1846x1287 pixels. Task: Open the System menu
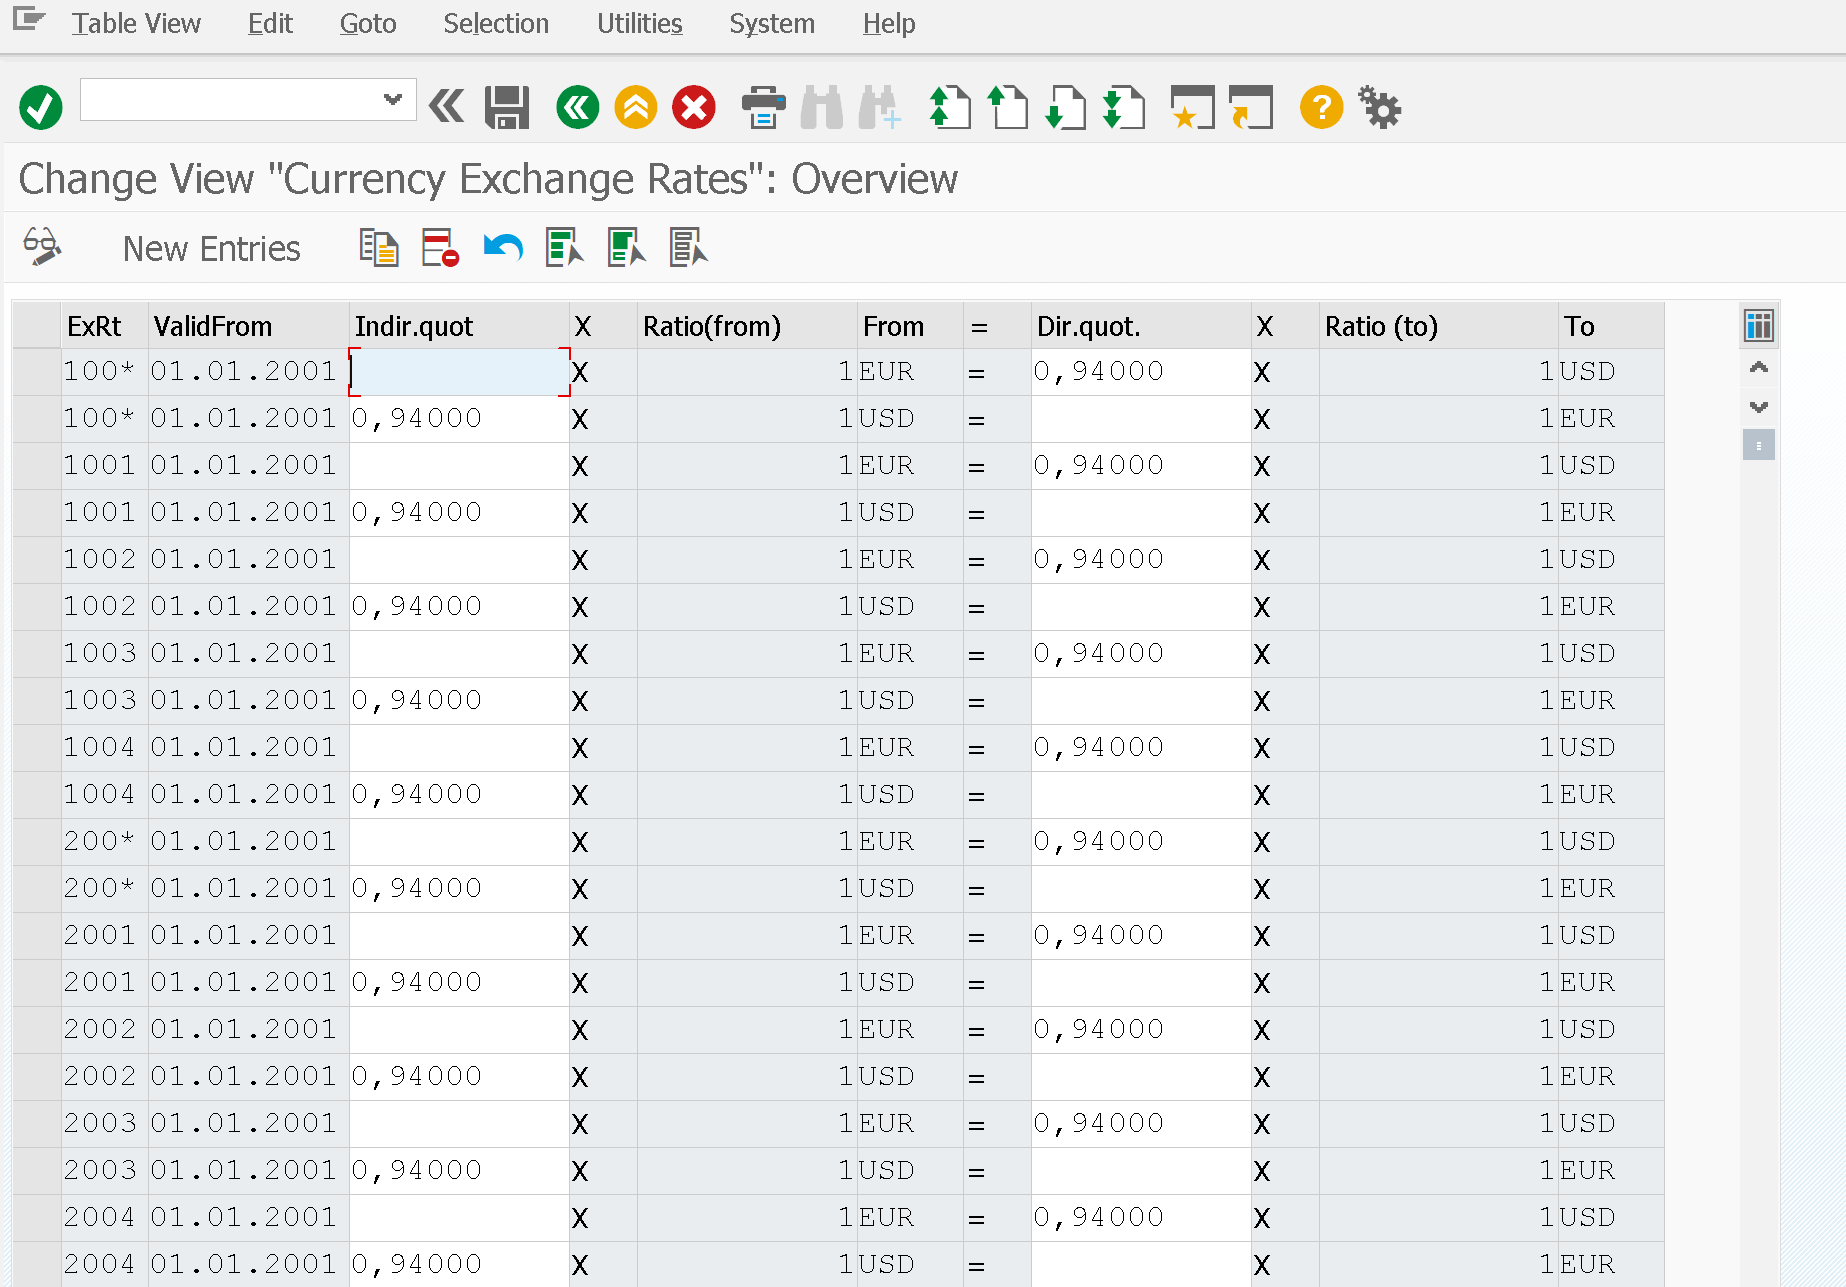pos(772,24)
